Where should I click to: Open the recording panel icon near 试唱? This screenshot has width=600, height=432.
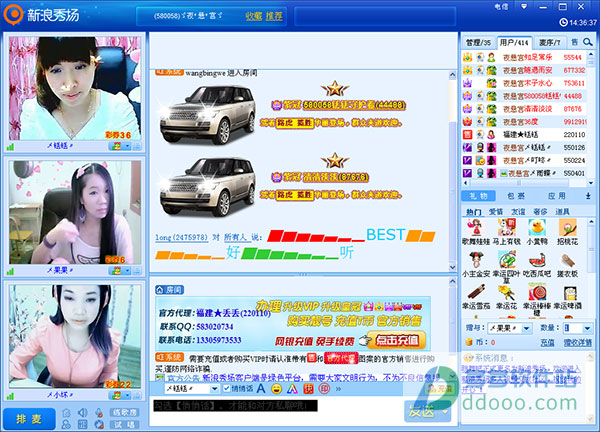(x=82, y=424)
